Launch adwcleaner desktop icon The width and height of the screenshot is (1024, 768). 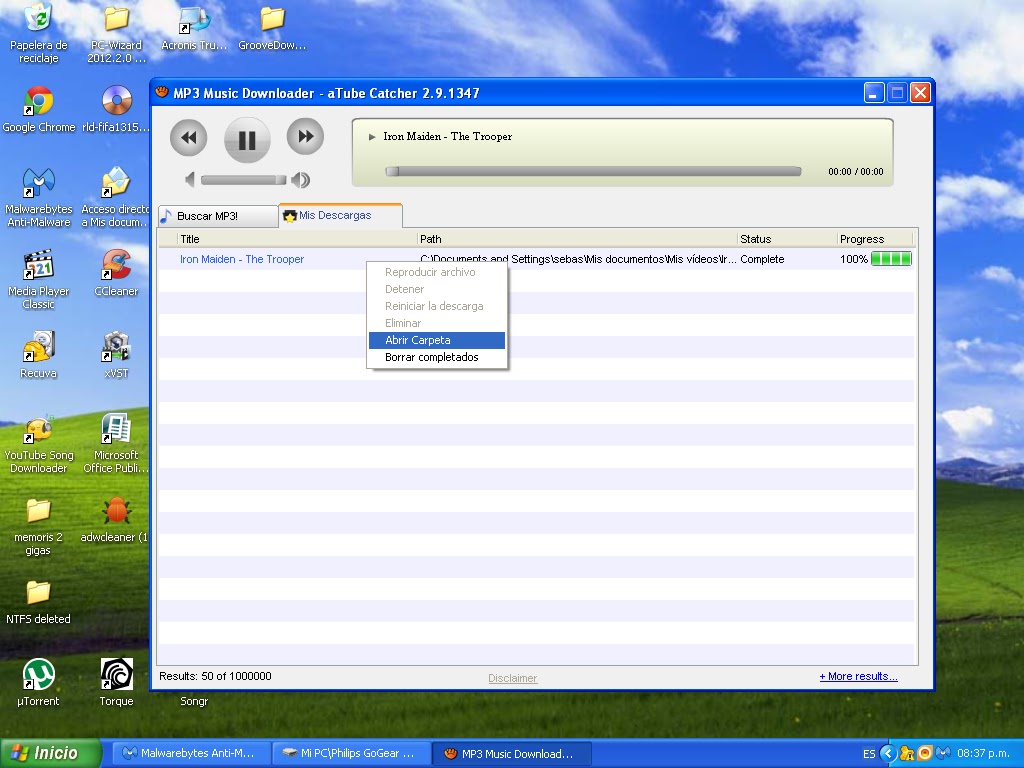(116, 520)
